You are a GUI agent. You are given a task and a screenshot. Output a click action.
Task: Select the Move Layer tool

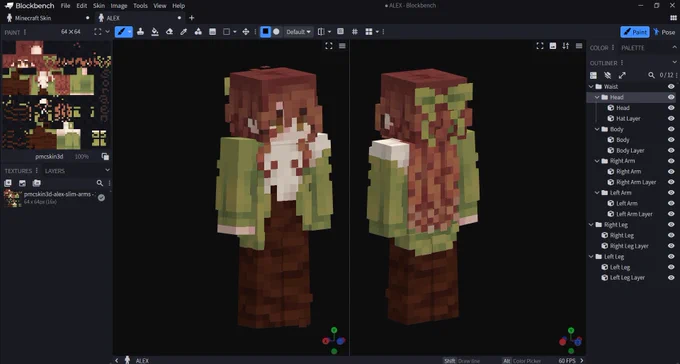[x=245, y=32]
